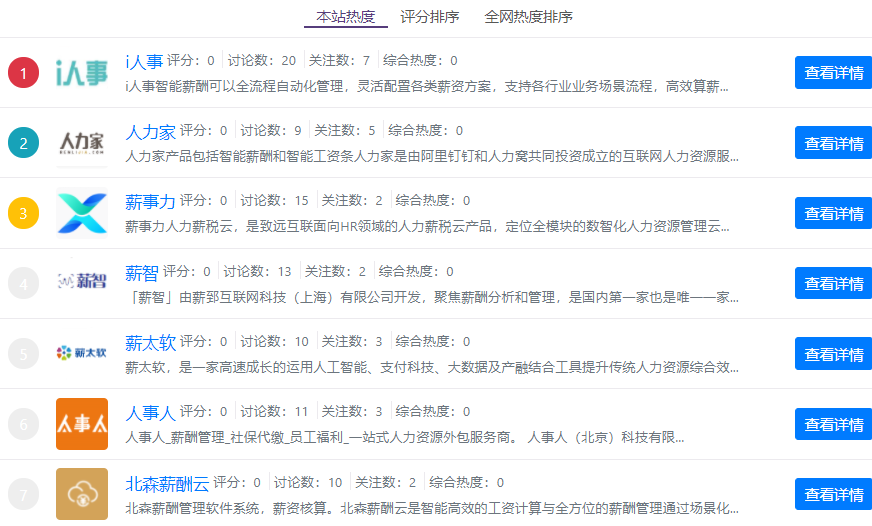The height and width of the screenshot is (526, 872).
Task: Click 查看详情 for 薪事力
Action: [833, 213]
